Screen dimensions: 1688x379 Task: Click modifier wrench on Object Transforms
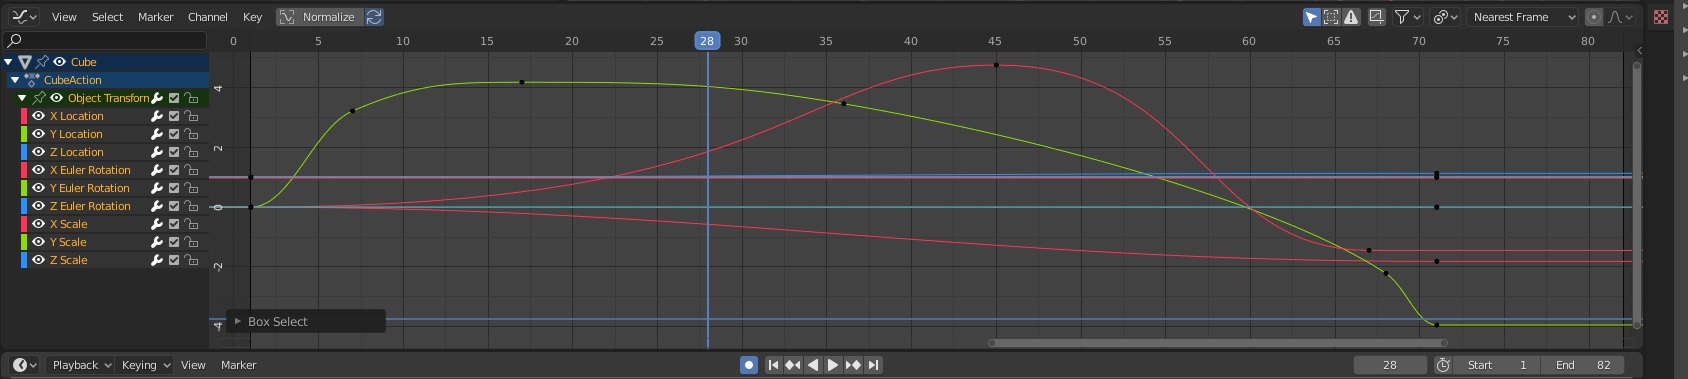pos(157,98)
